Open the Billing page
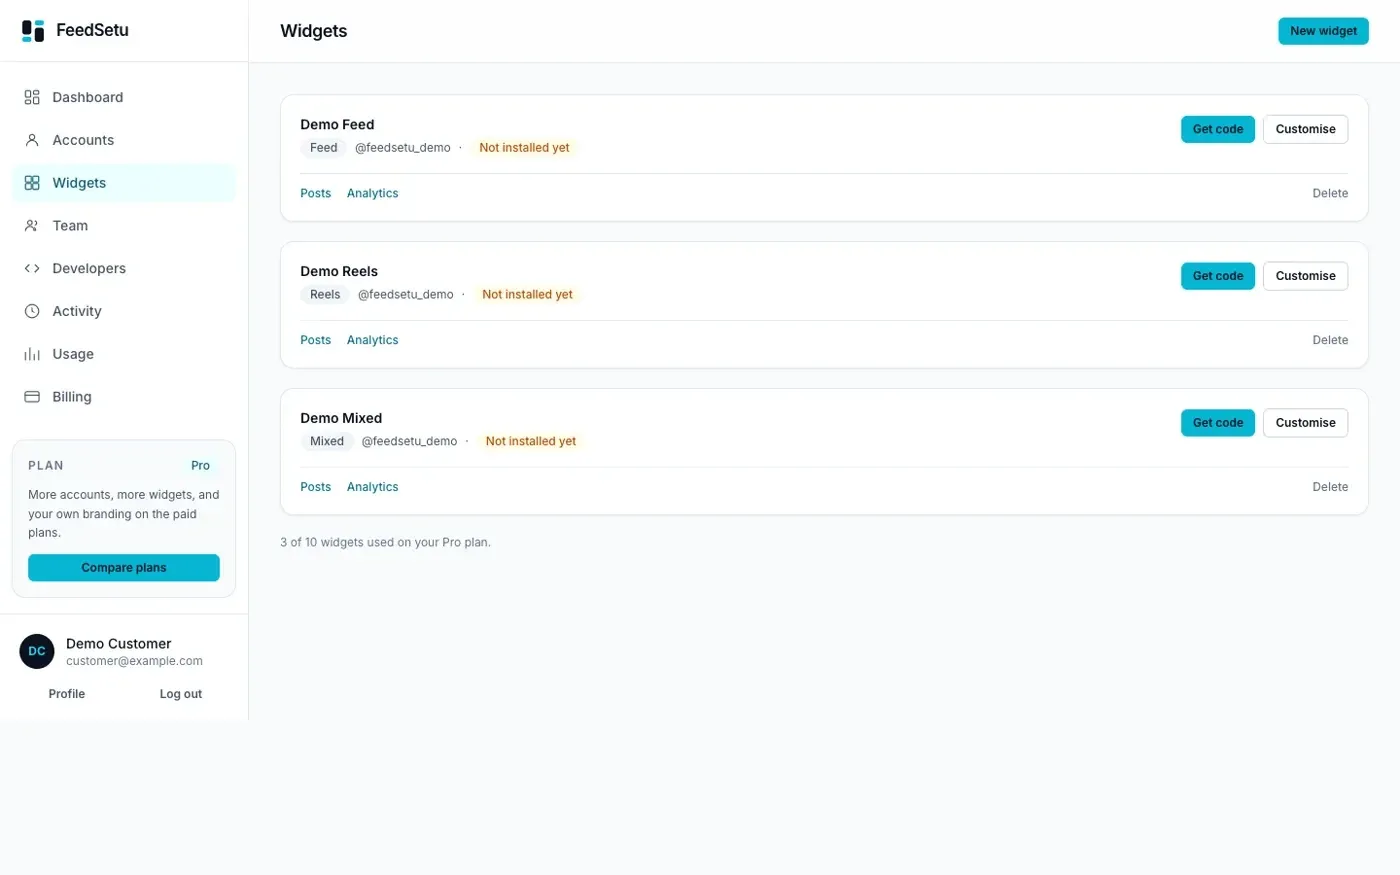The width and height of the screenshot is (1400, 875). pyautogui.click(x=124, y=397)
